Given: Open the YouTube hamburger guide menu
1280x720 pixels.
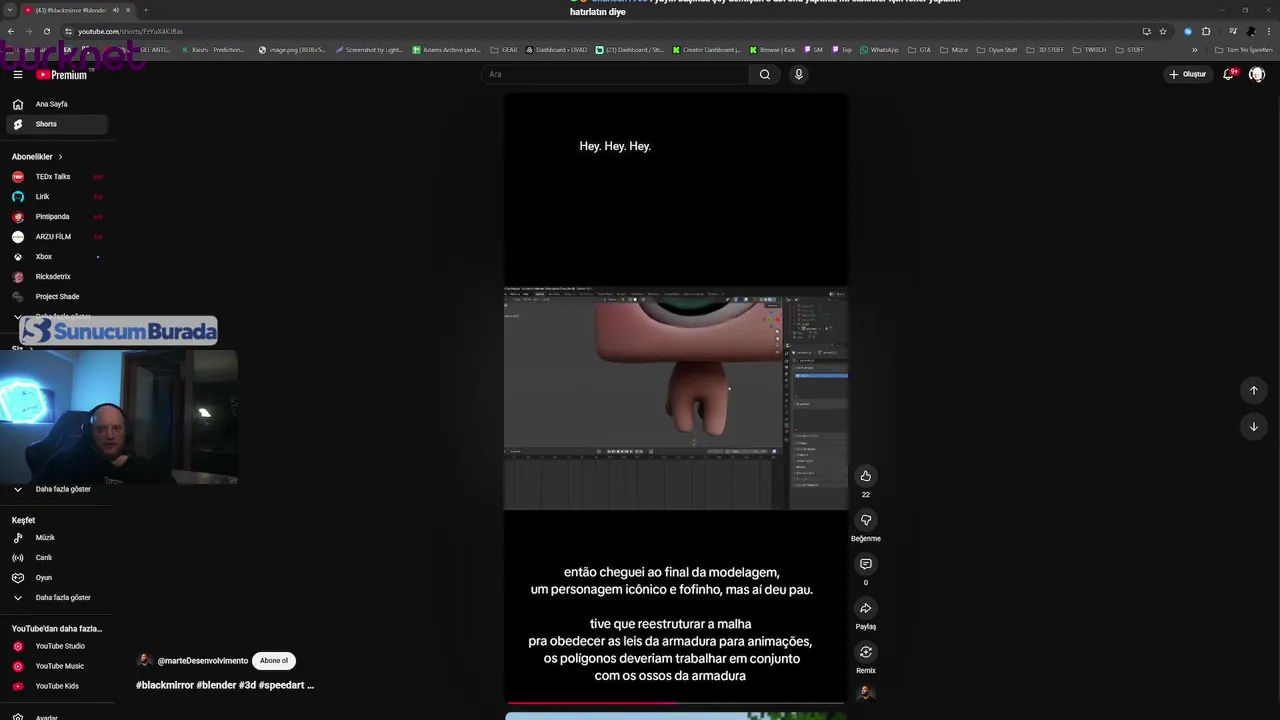Looking at the screenshot, I should 17,74.
